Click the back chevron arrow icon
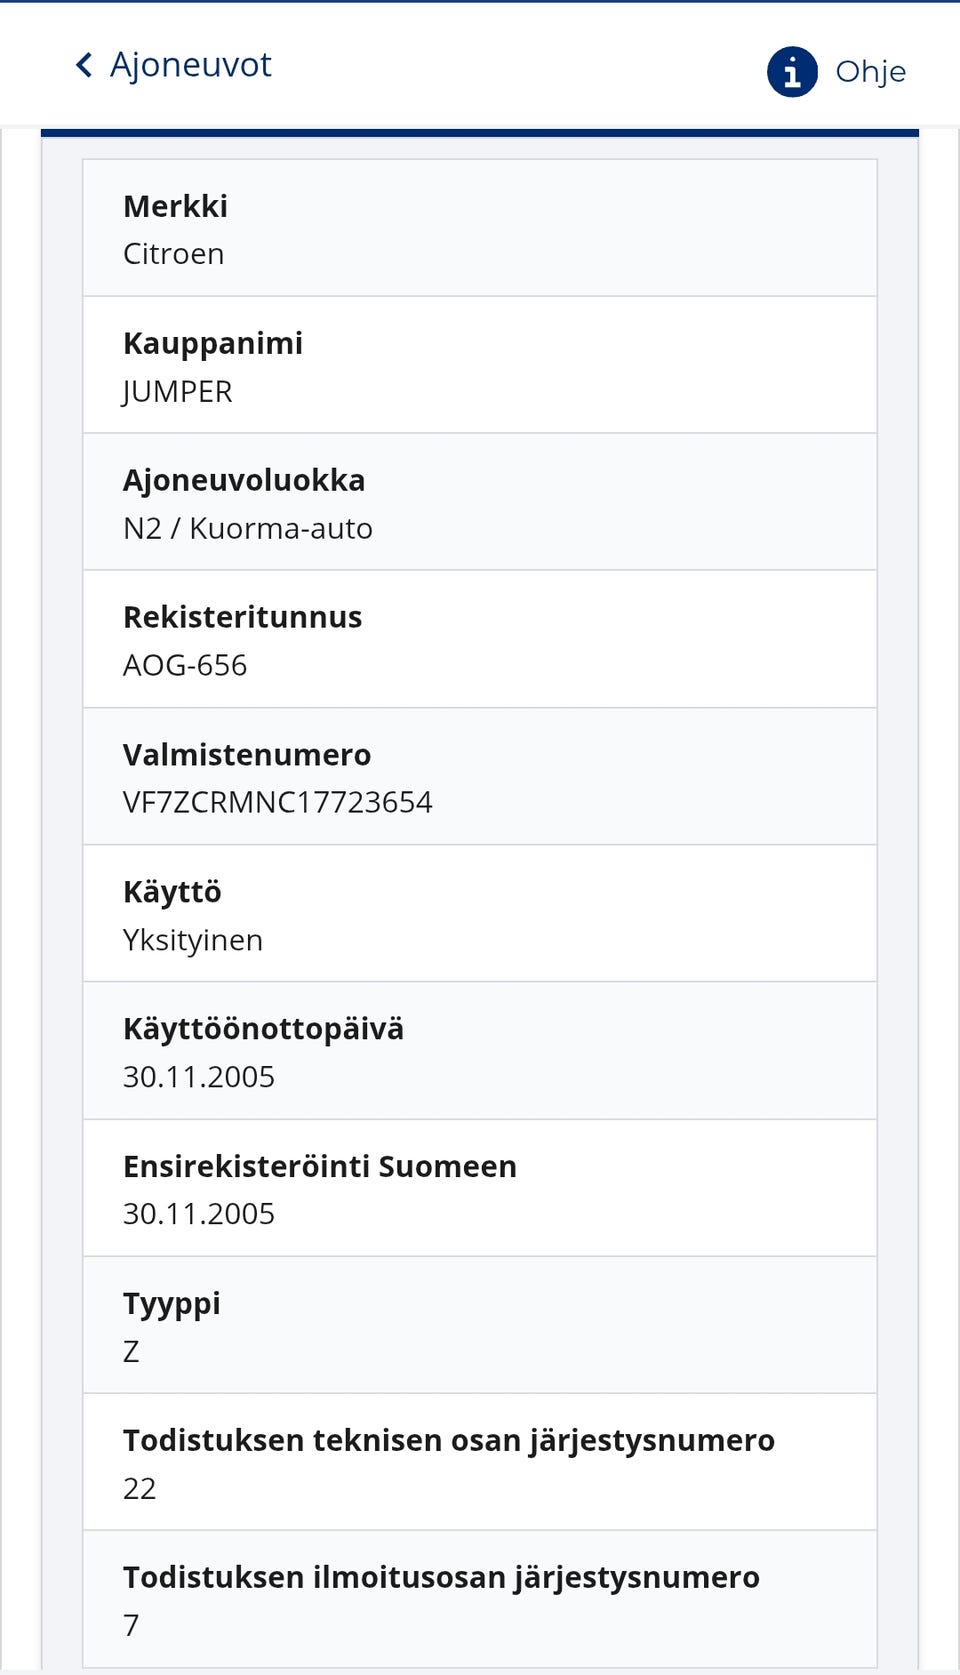960x1675 pixels. 85,65
